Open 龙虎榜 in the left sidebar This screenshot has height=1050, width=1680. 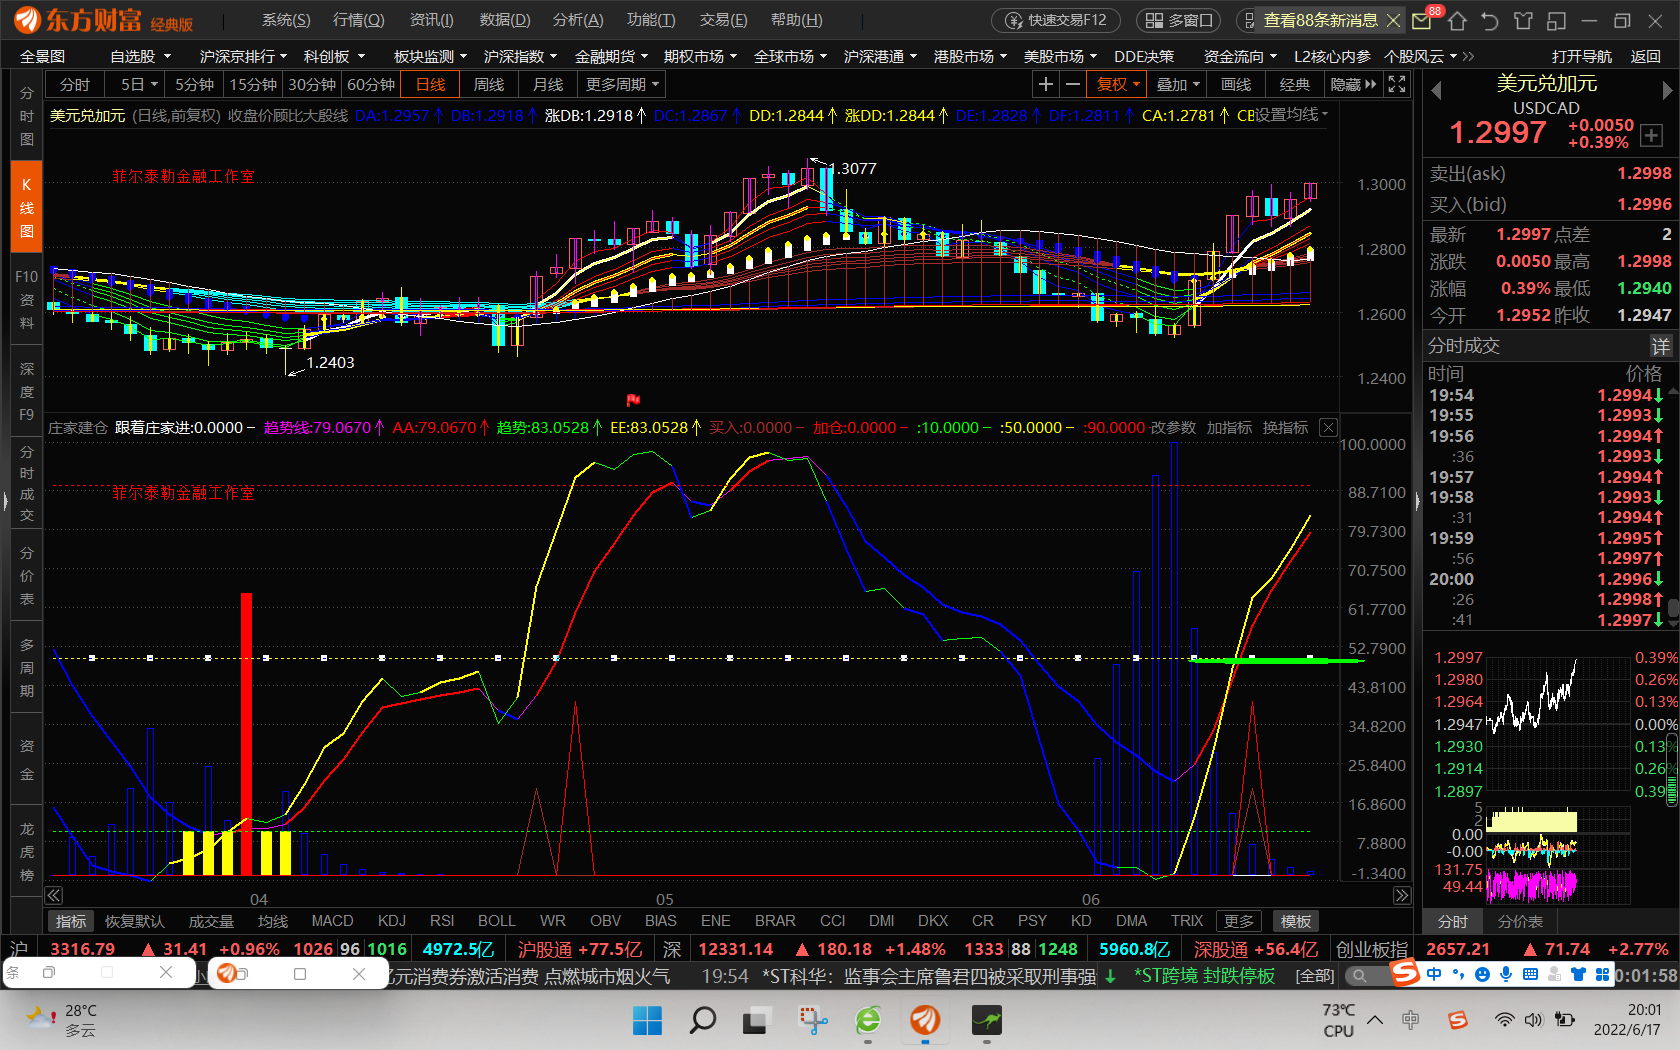26,851
